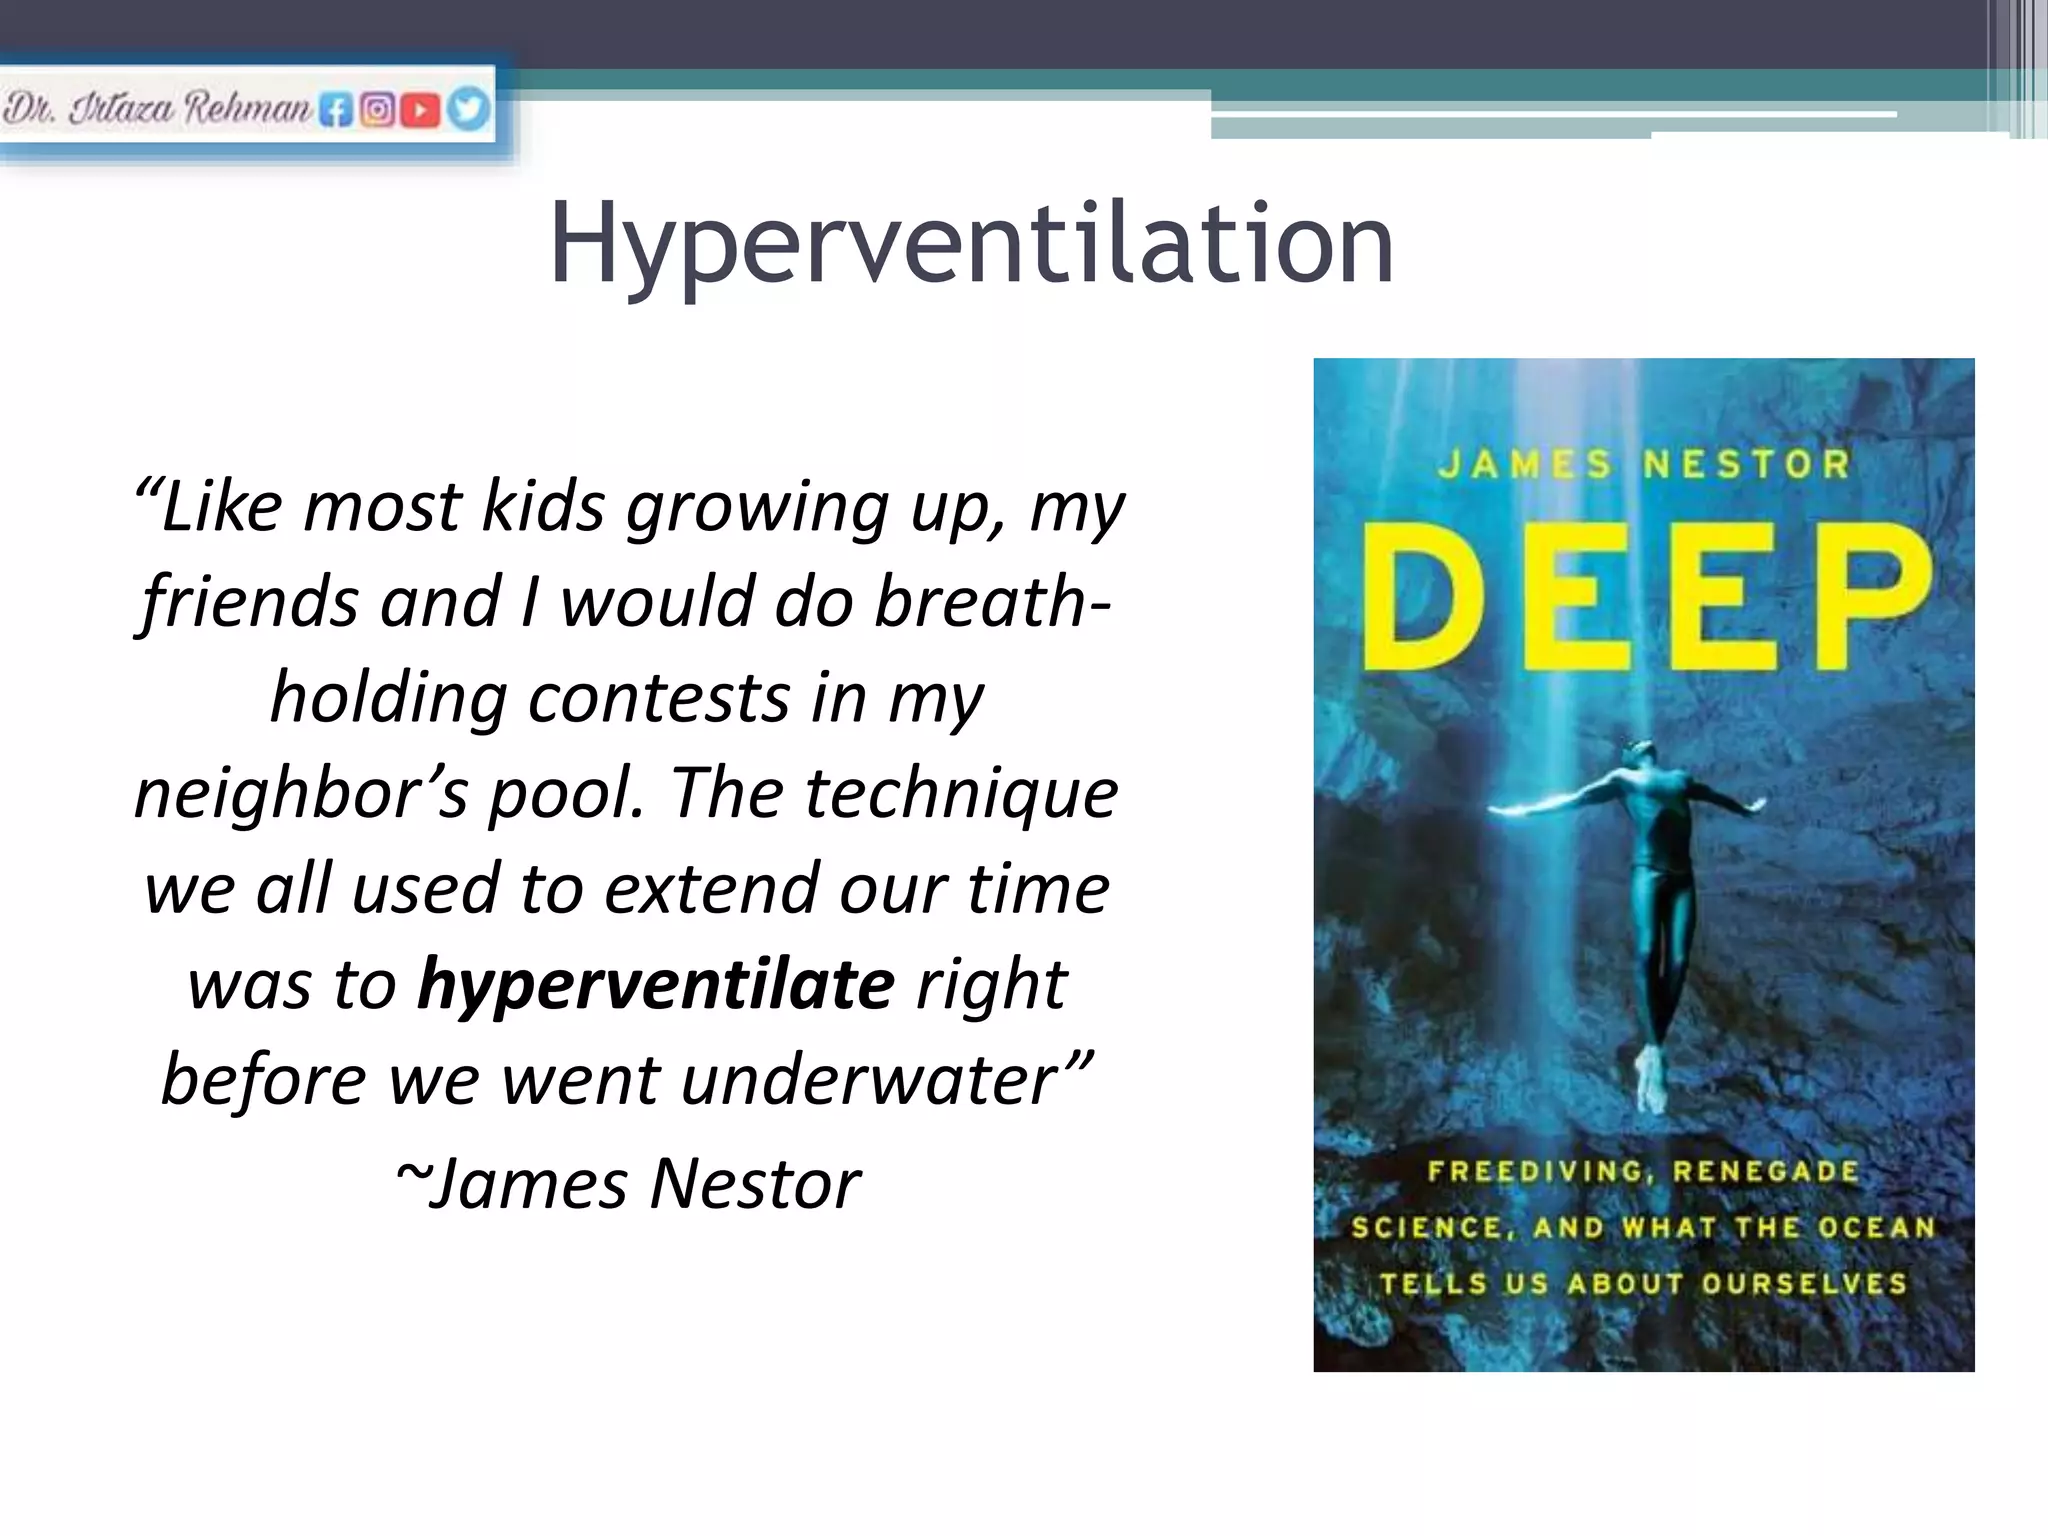Select the Hyperventilation slide title
Image resolution: width=2048 pixels, height=1536 pixels.
(971, 243)
